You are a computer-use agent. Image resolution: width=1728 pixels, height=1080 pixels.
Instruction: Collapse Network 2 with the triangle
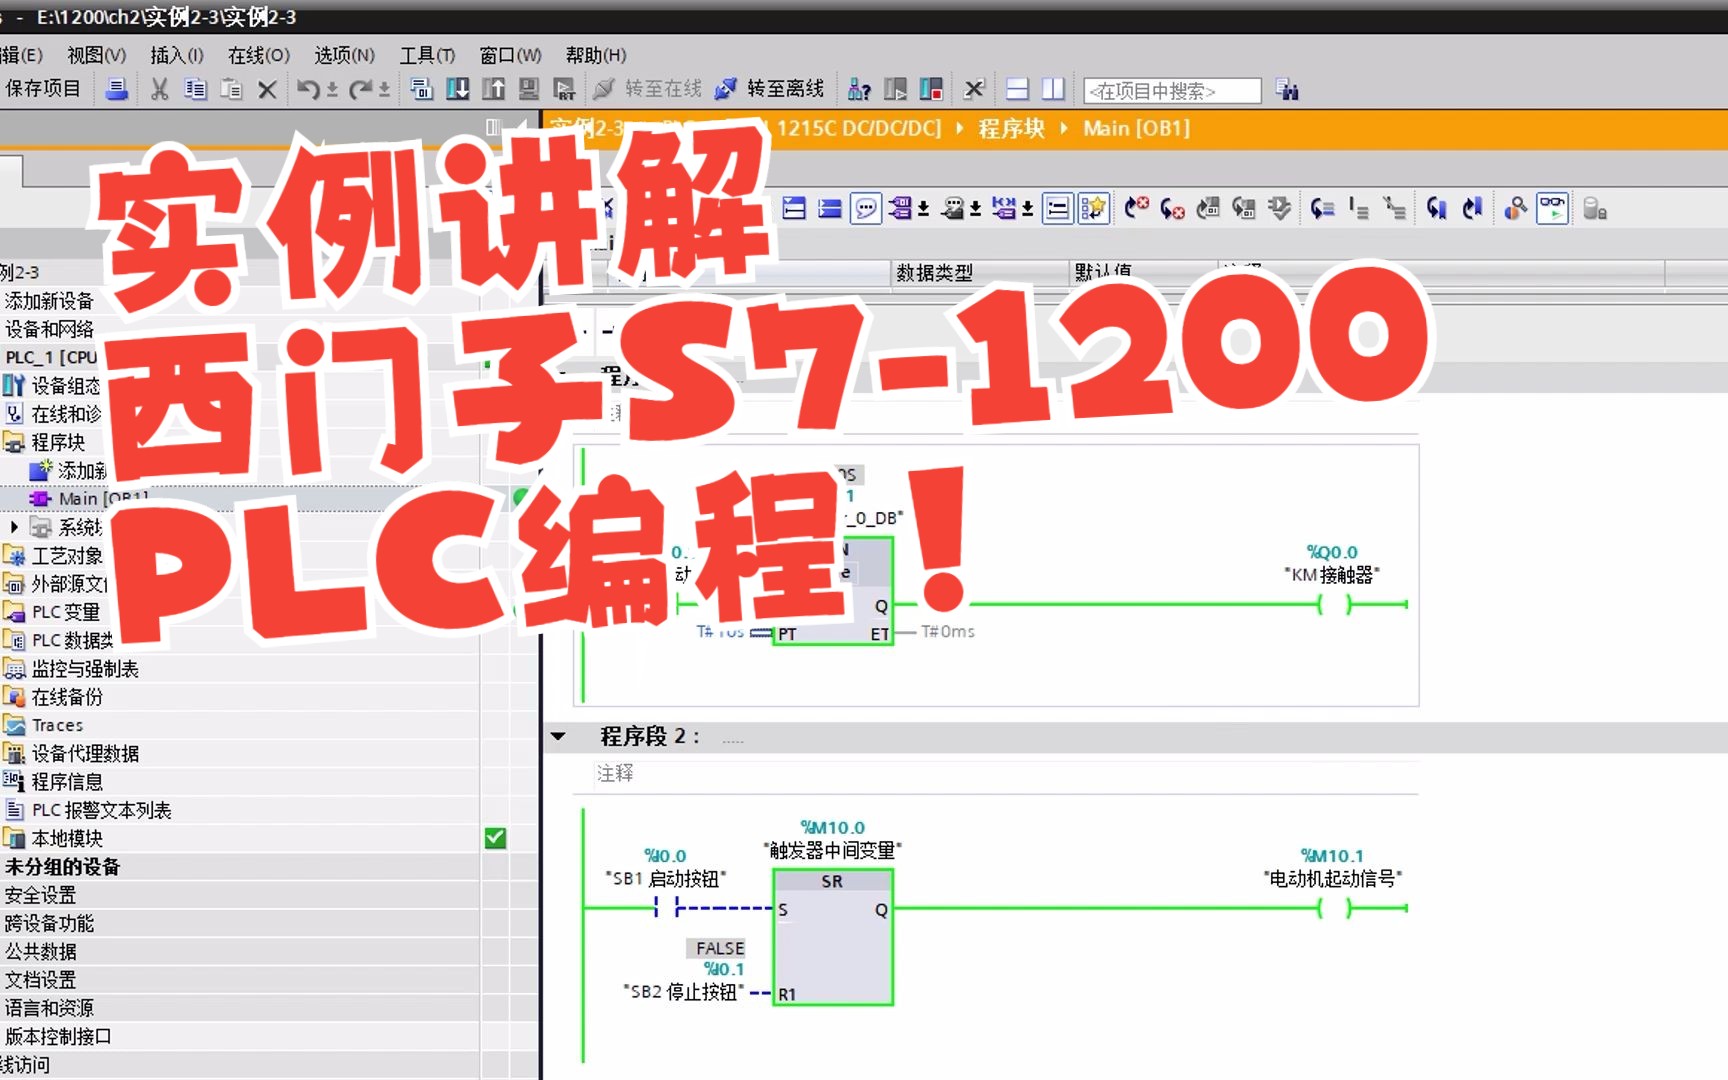[x=558, y=736]
